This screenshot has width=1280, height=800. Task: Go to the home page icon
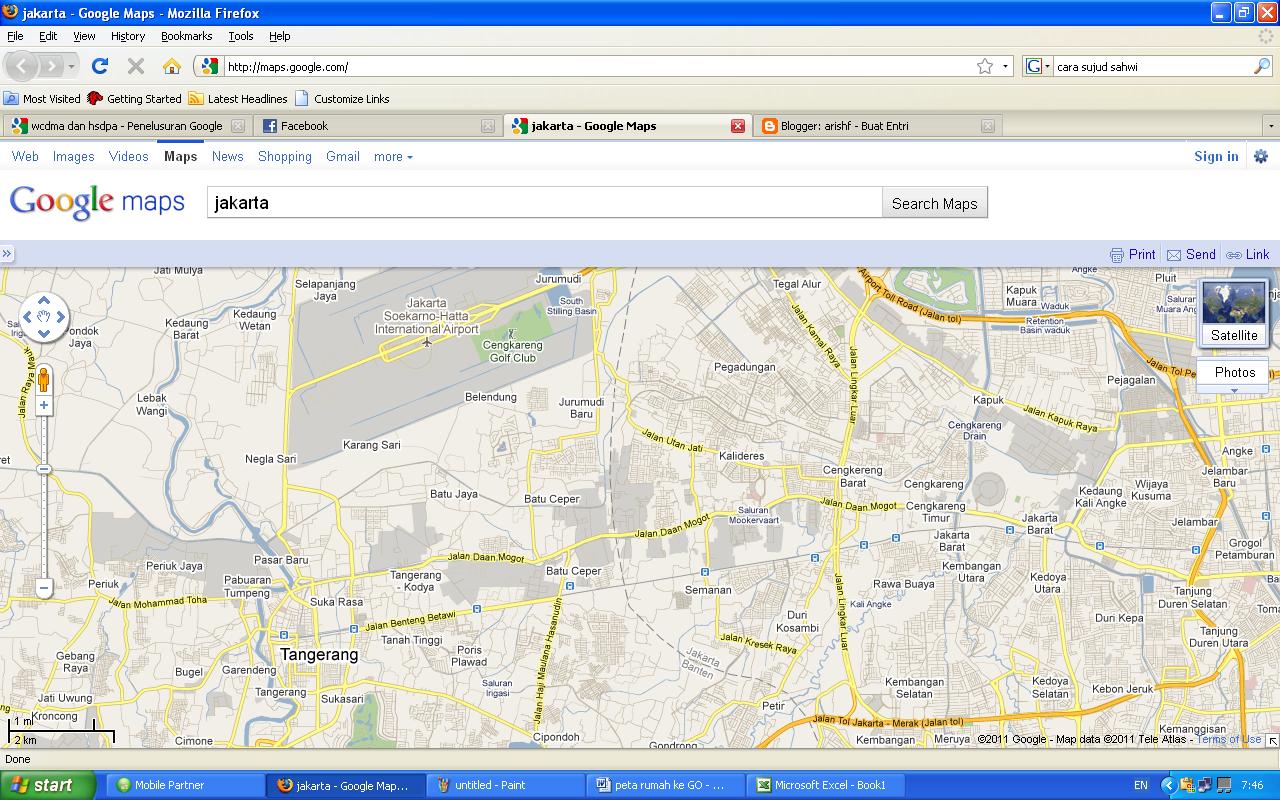point(172,66)
